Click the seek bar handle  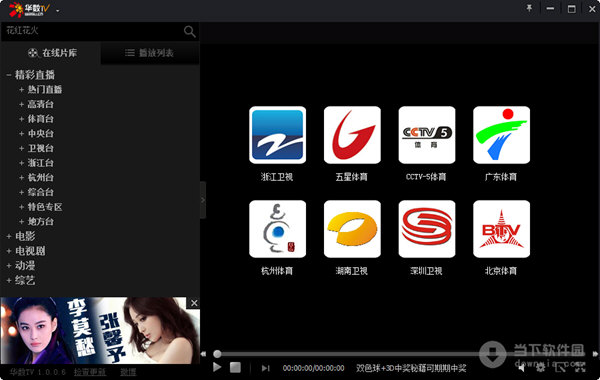pyautogui.click(x=217, y=354)
